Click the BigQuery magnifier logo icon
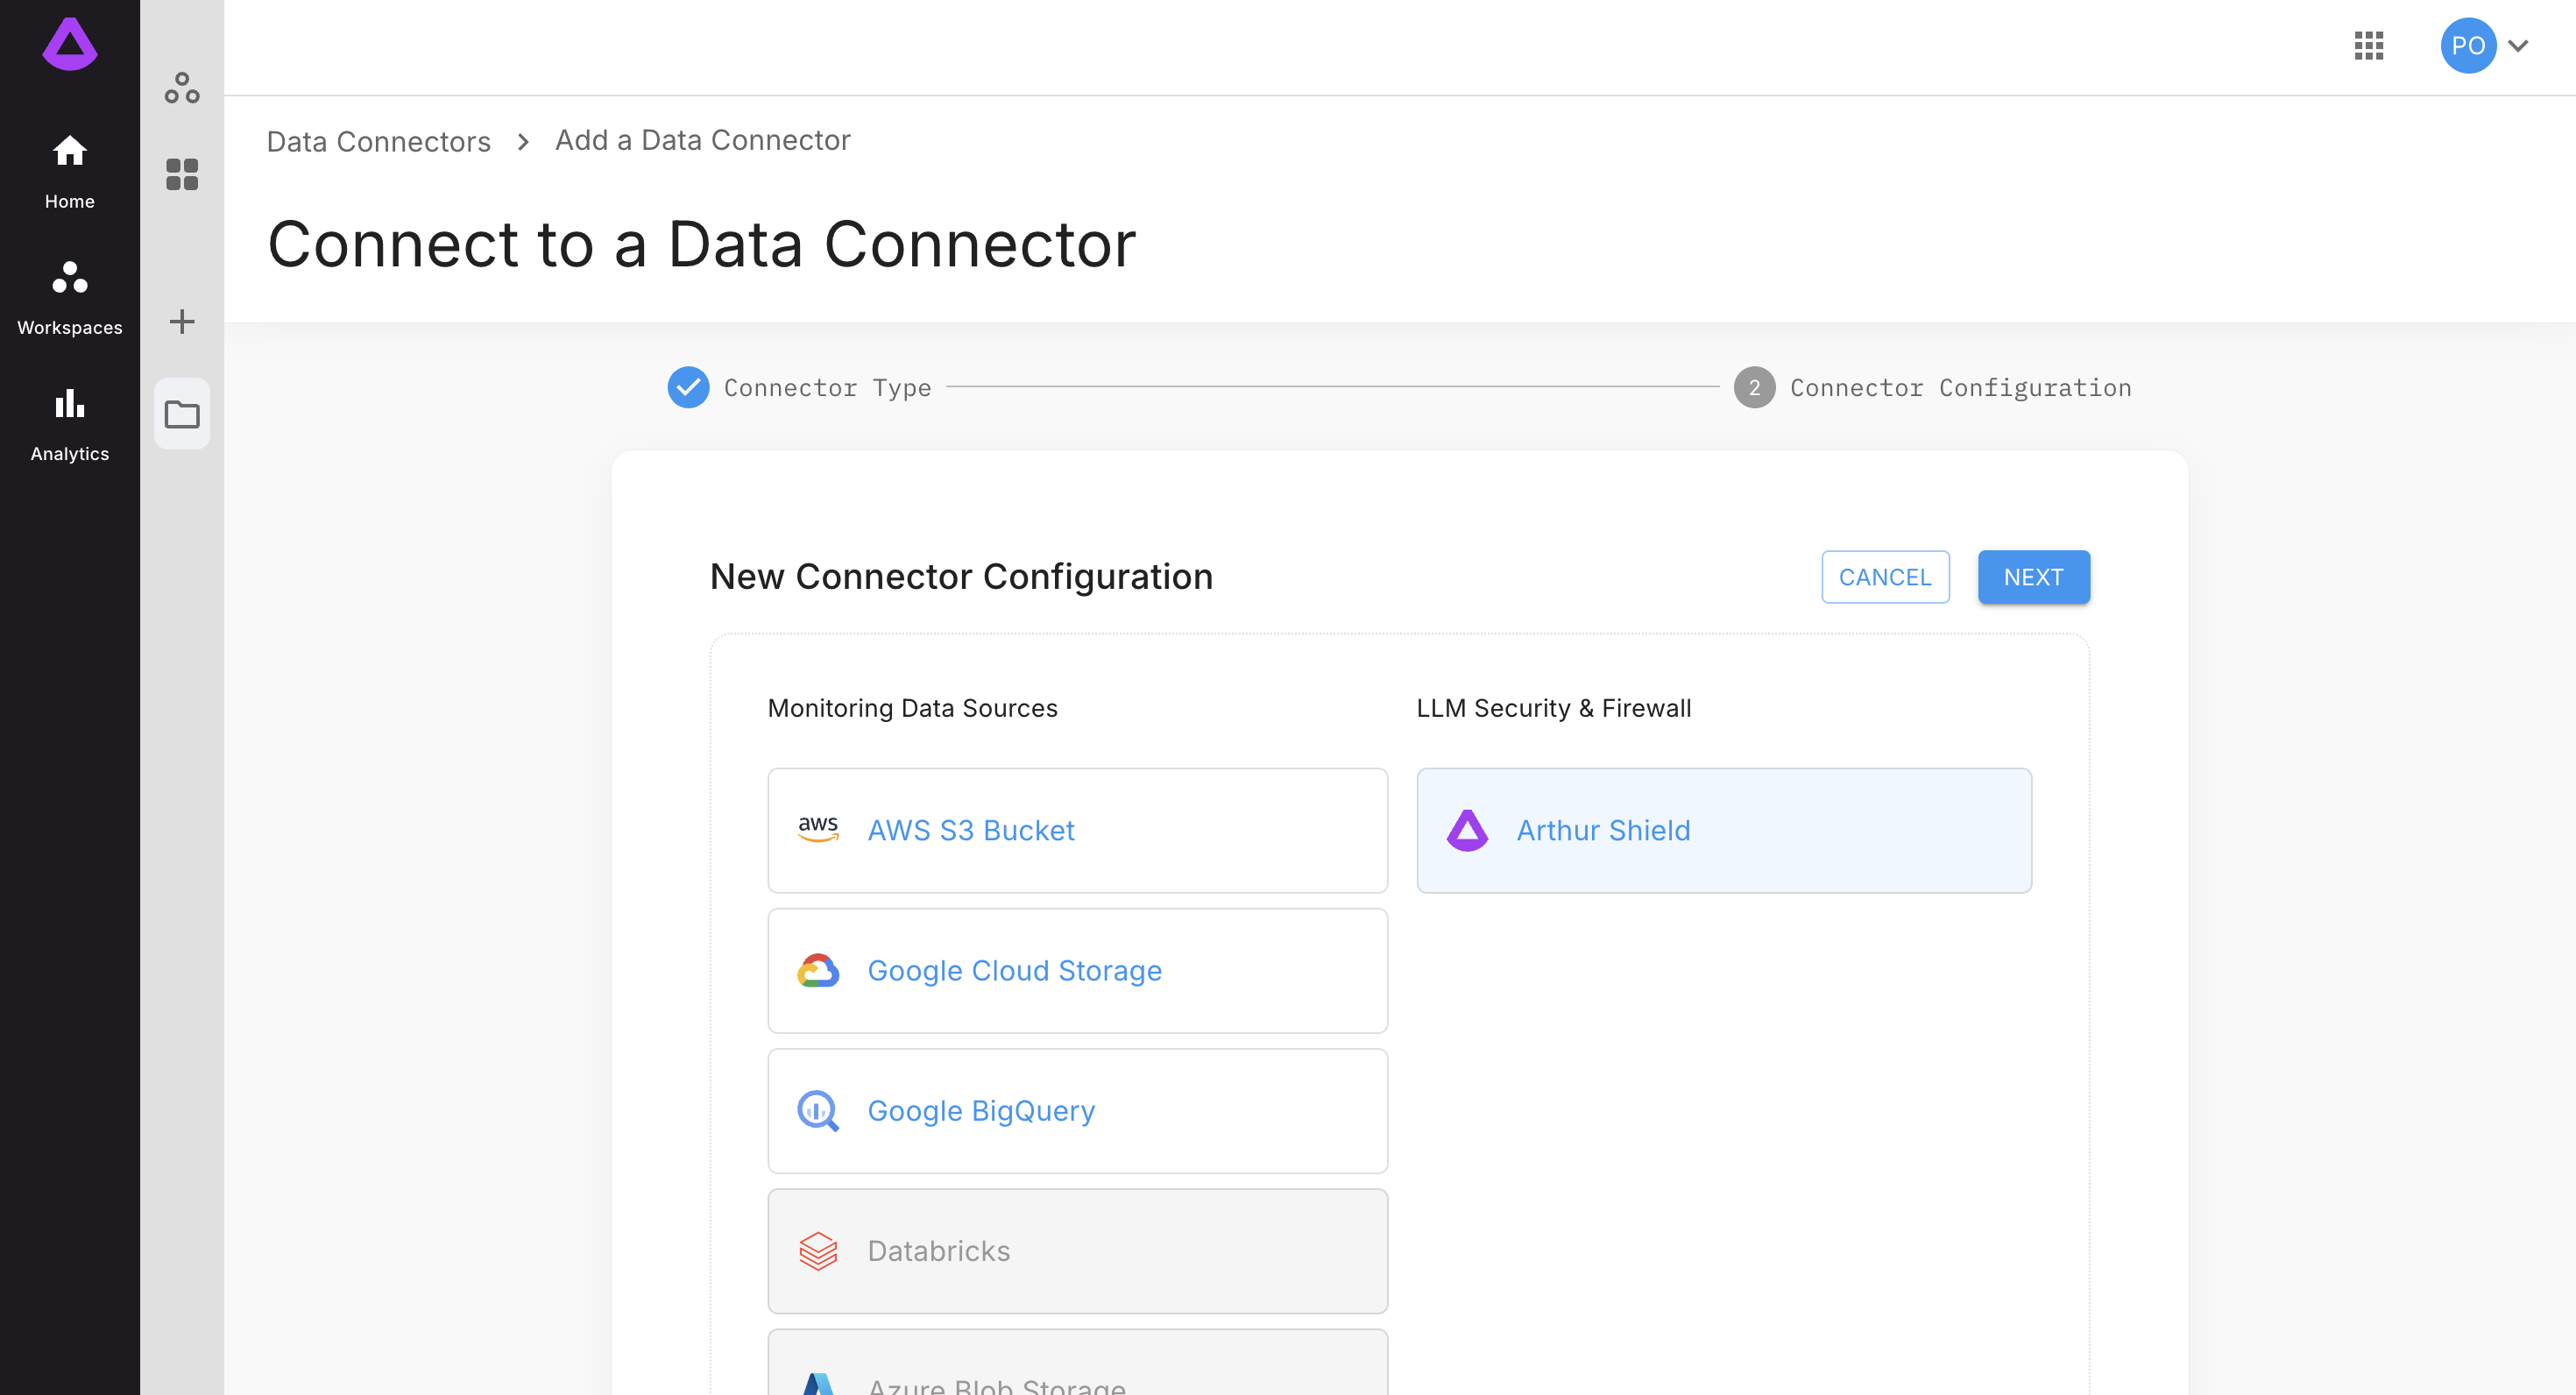Screen dimensions: 2576x1395 [x=818, y=1110]
